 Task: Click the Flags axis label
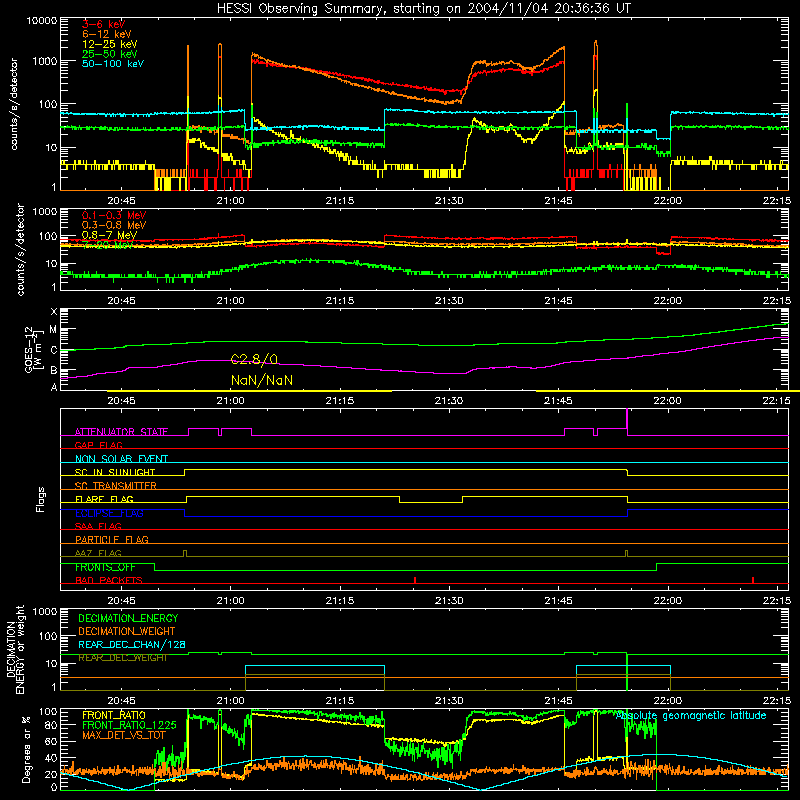coord(40,499)
